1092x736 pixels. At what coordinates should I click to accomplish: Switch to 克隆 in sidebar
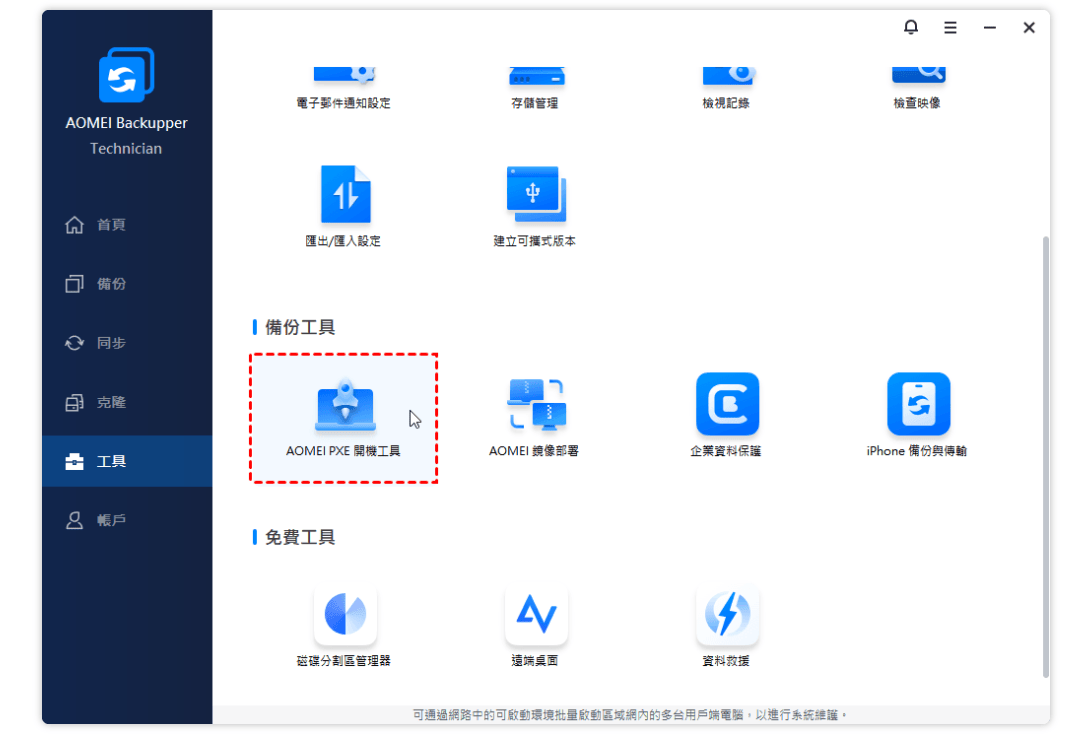[x=127, y=402]
